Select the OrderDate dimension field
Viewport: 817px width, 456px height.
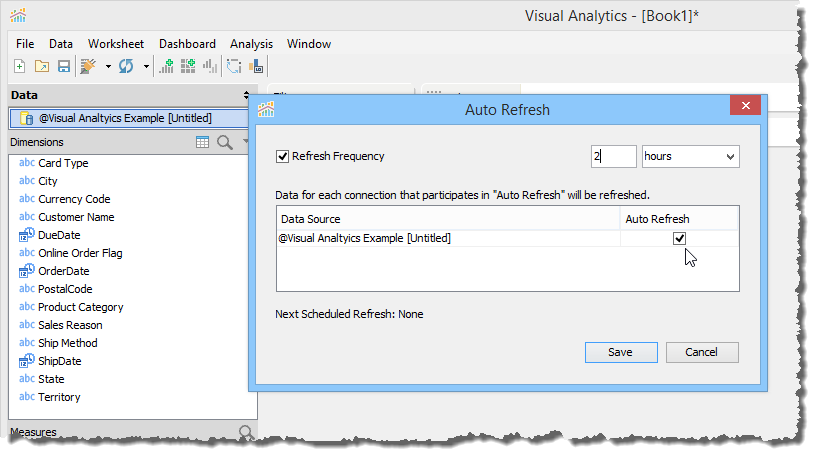pyautogui.click(x=63, y=271)
